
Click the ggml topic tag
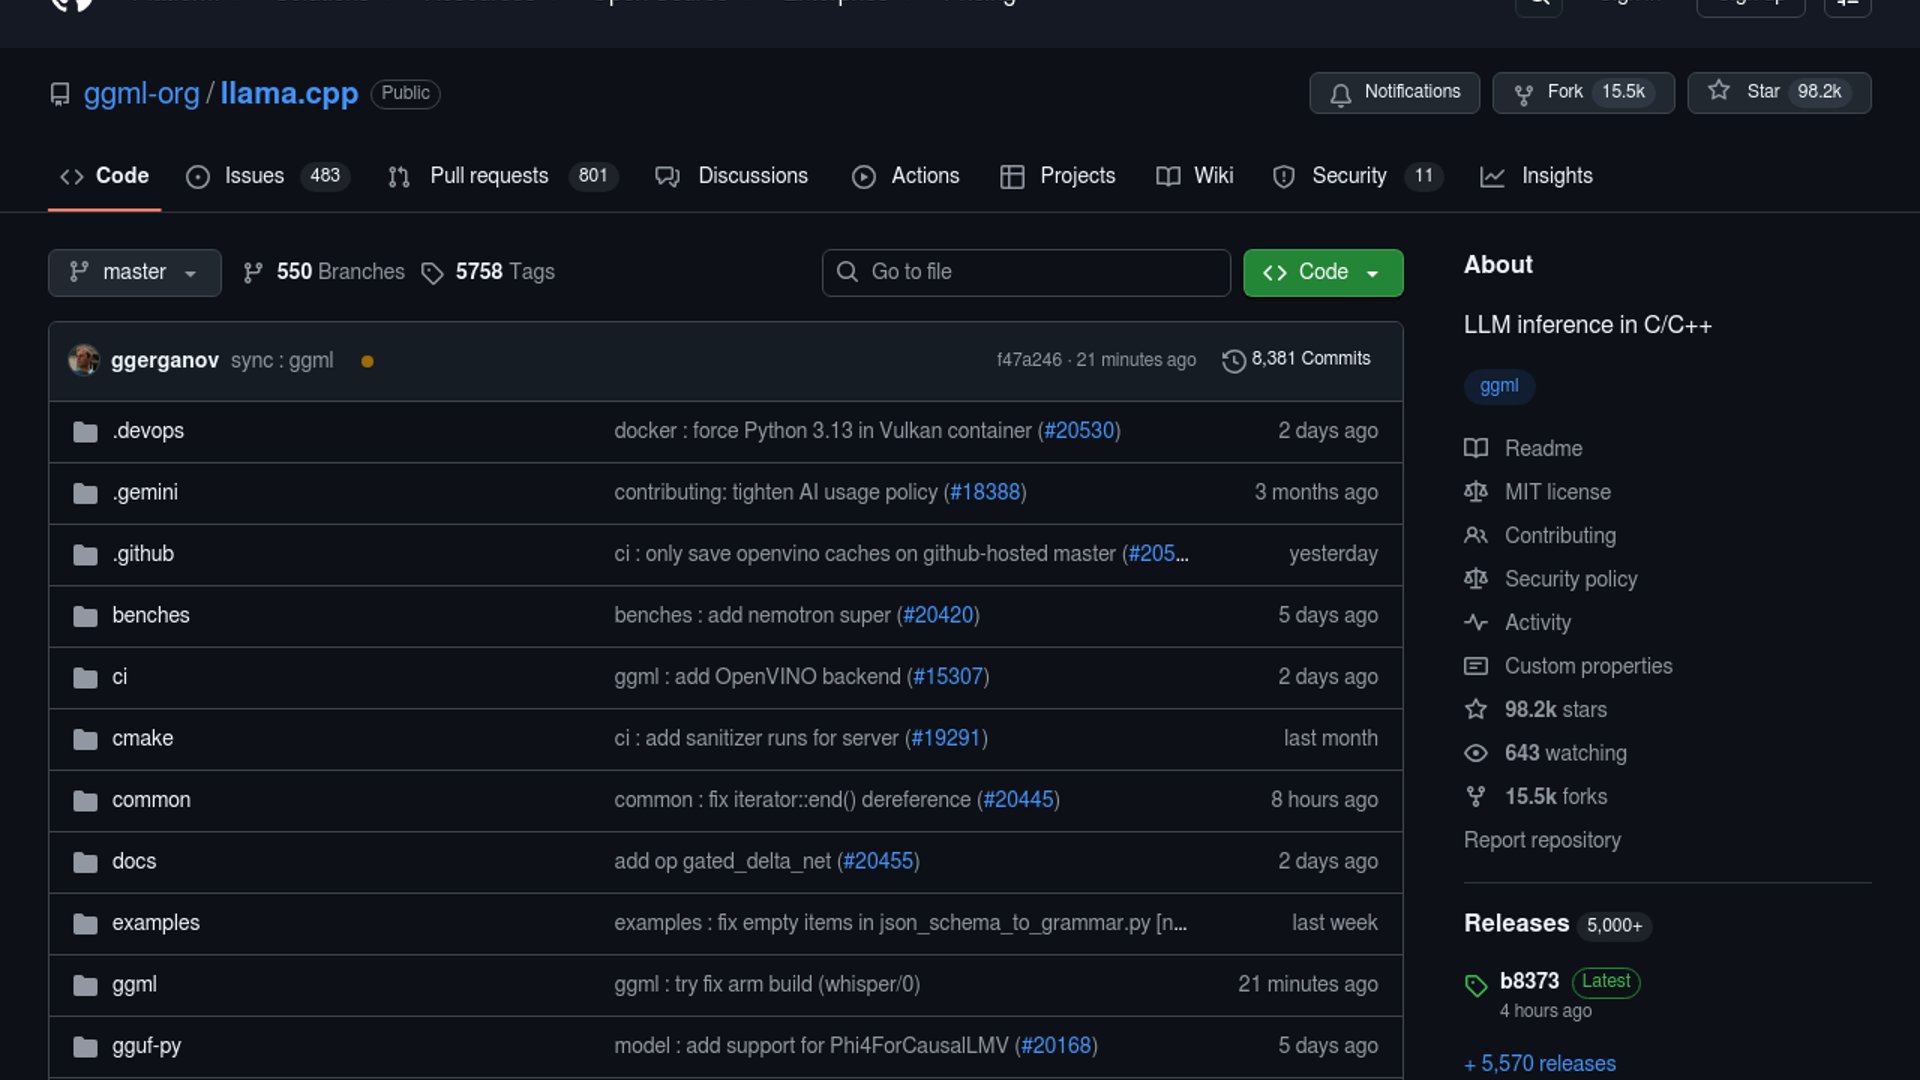tap(1498, 386)
